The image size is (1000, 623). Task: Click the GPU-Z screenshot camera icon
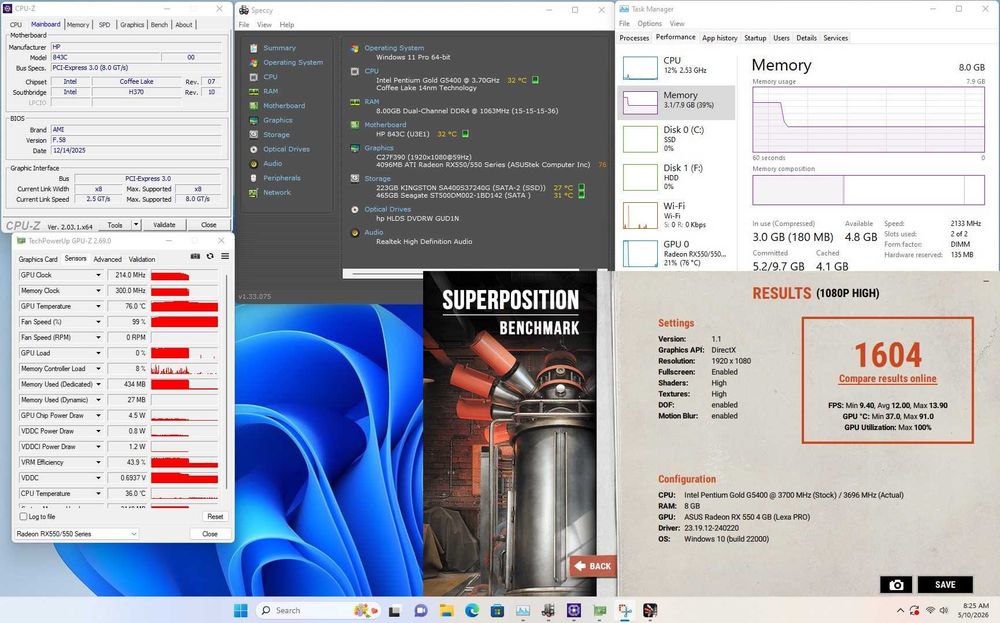point(195,256)
